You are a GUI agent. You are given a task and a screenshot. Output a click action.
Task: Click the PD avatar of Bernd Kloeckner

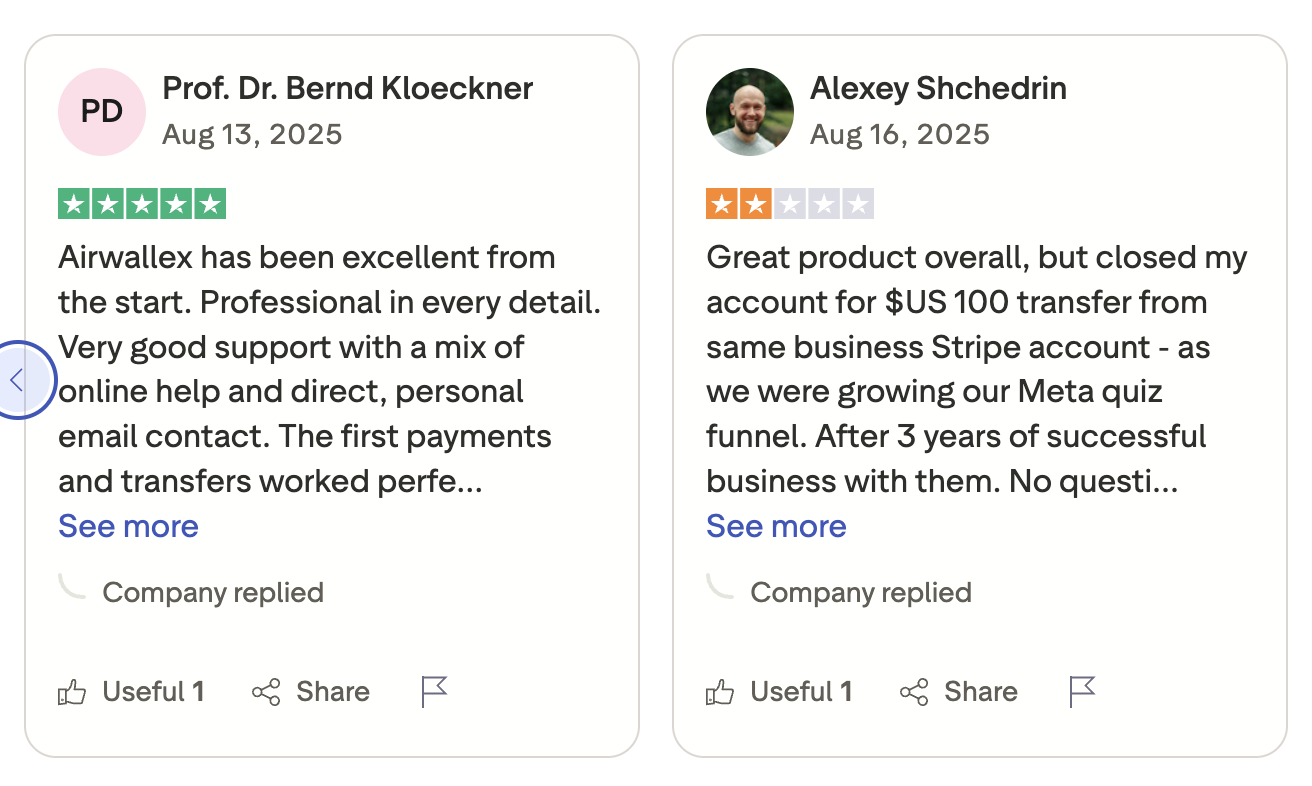pyautogui.click(x=102, y=112)
